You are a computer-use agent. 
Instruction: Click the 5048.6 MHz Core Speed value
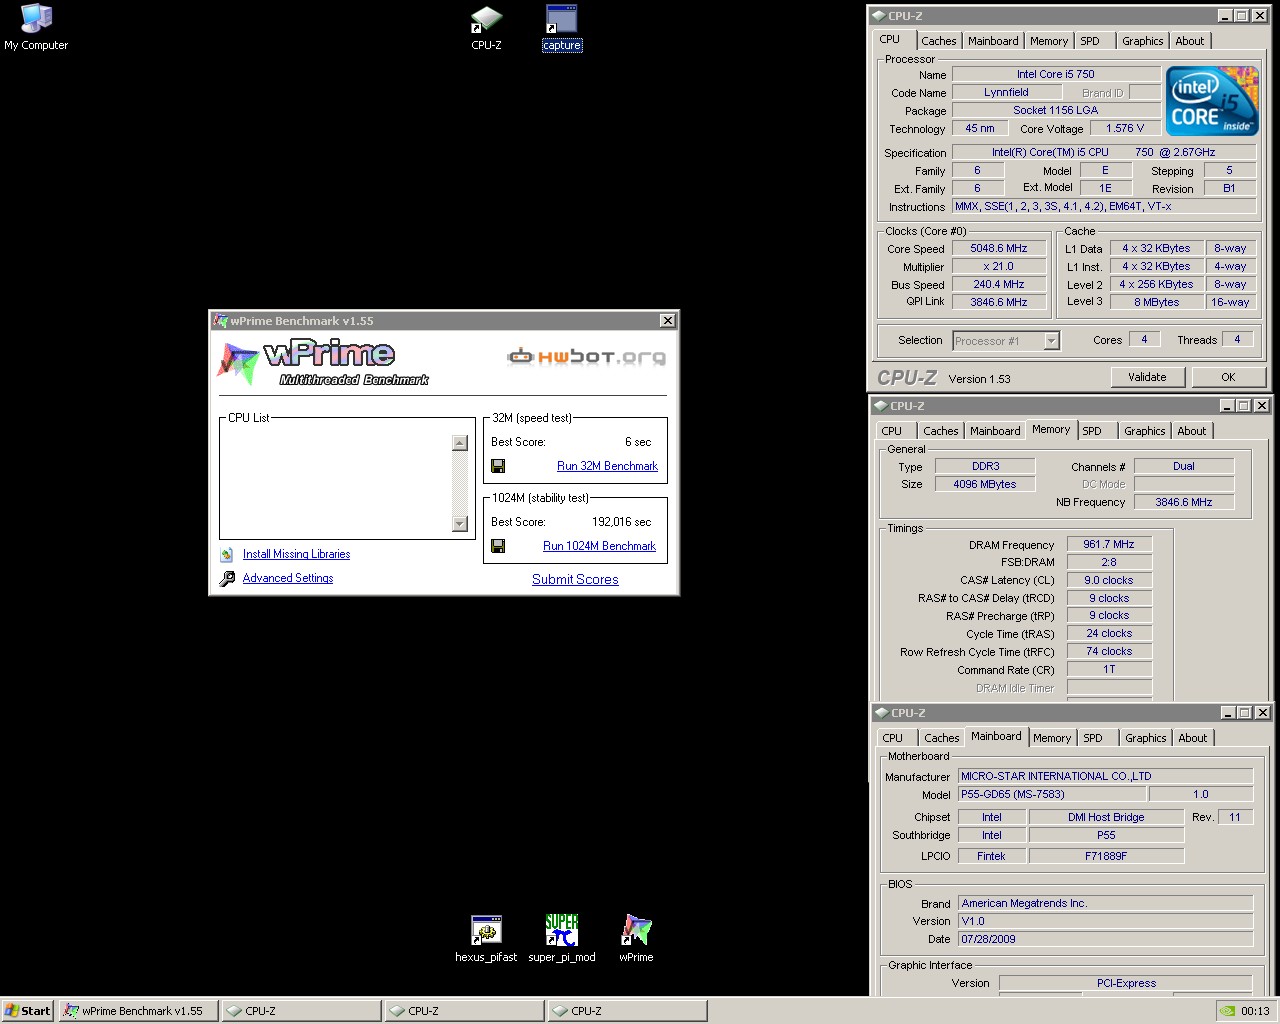pyautogui.click(x=998, y=249)
